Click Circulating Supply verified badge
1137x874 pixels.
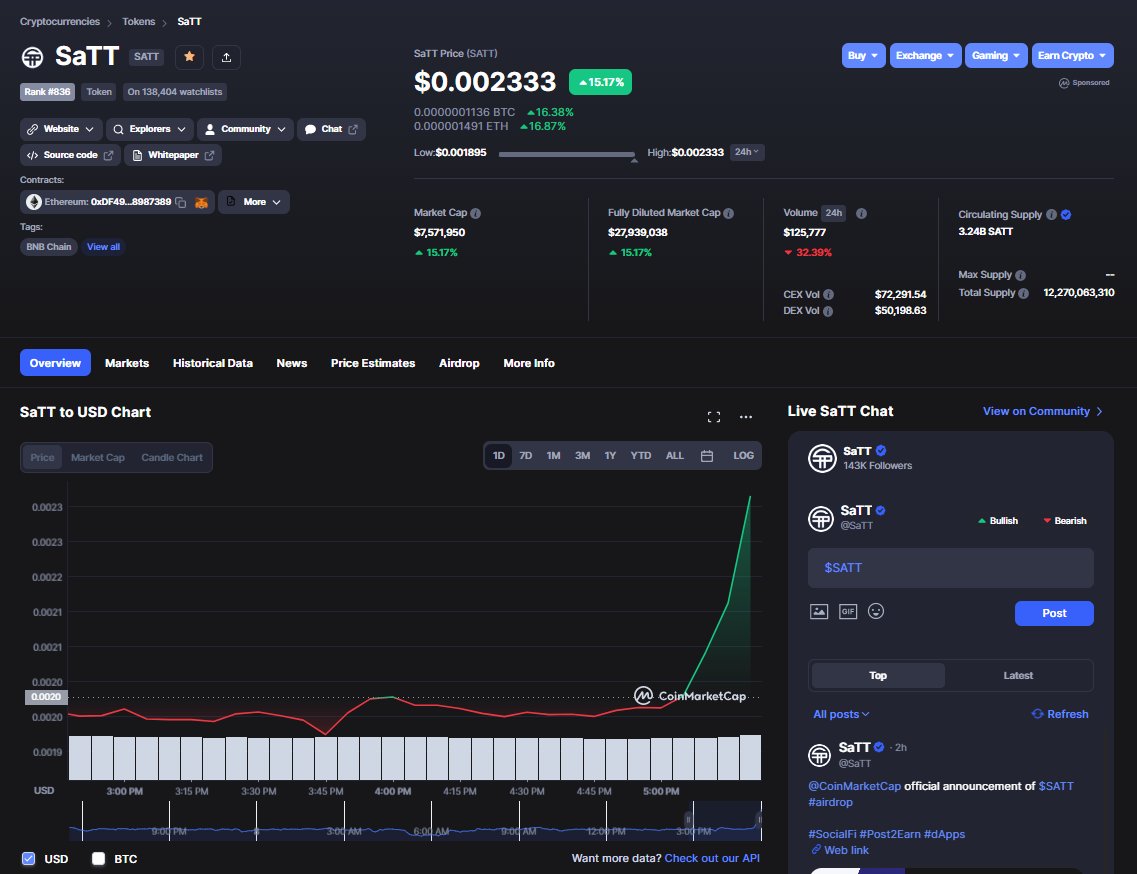1066,215
